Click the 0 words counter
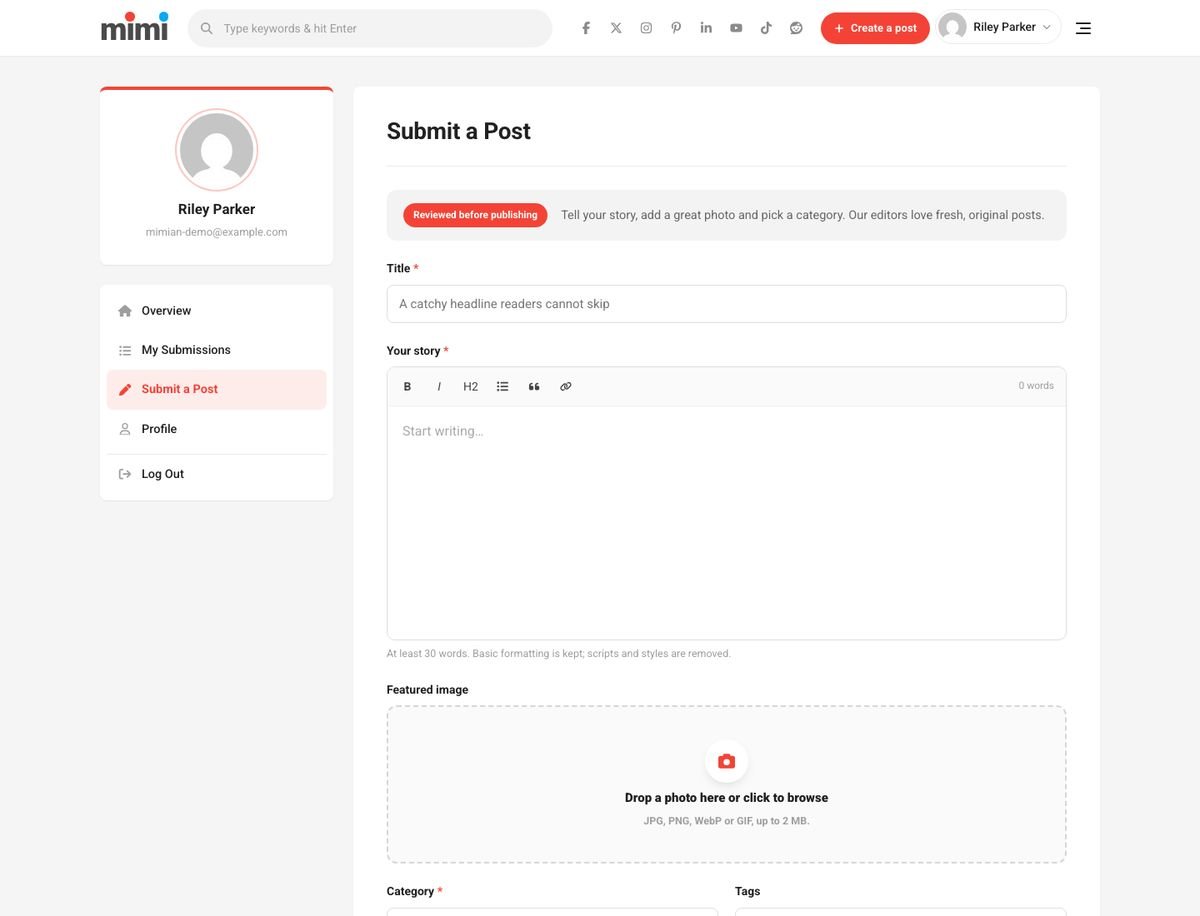 tap(1036, 386)
